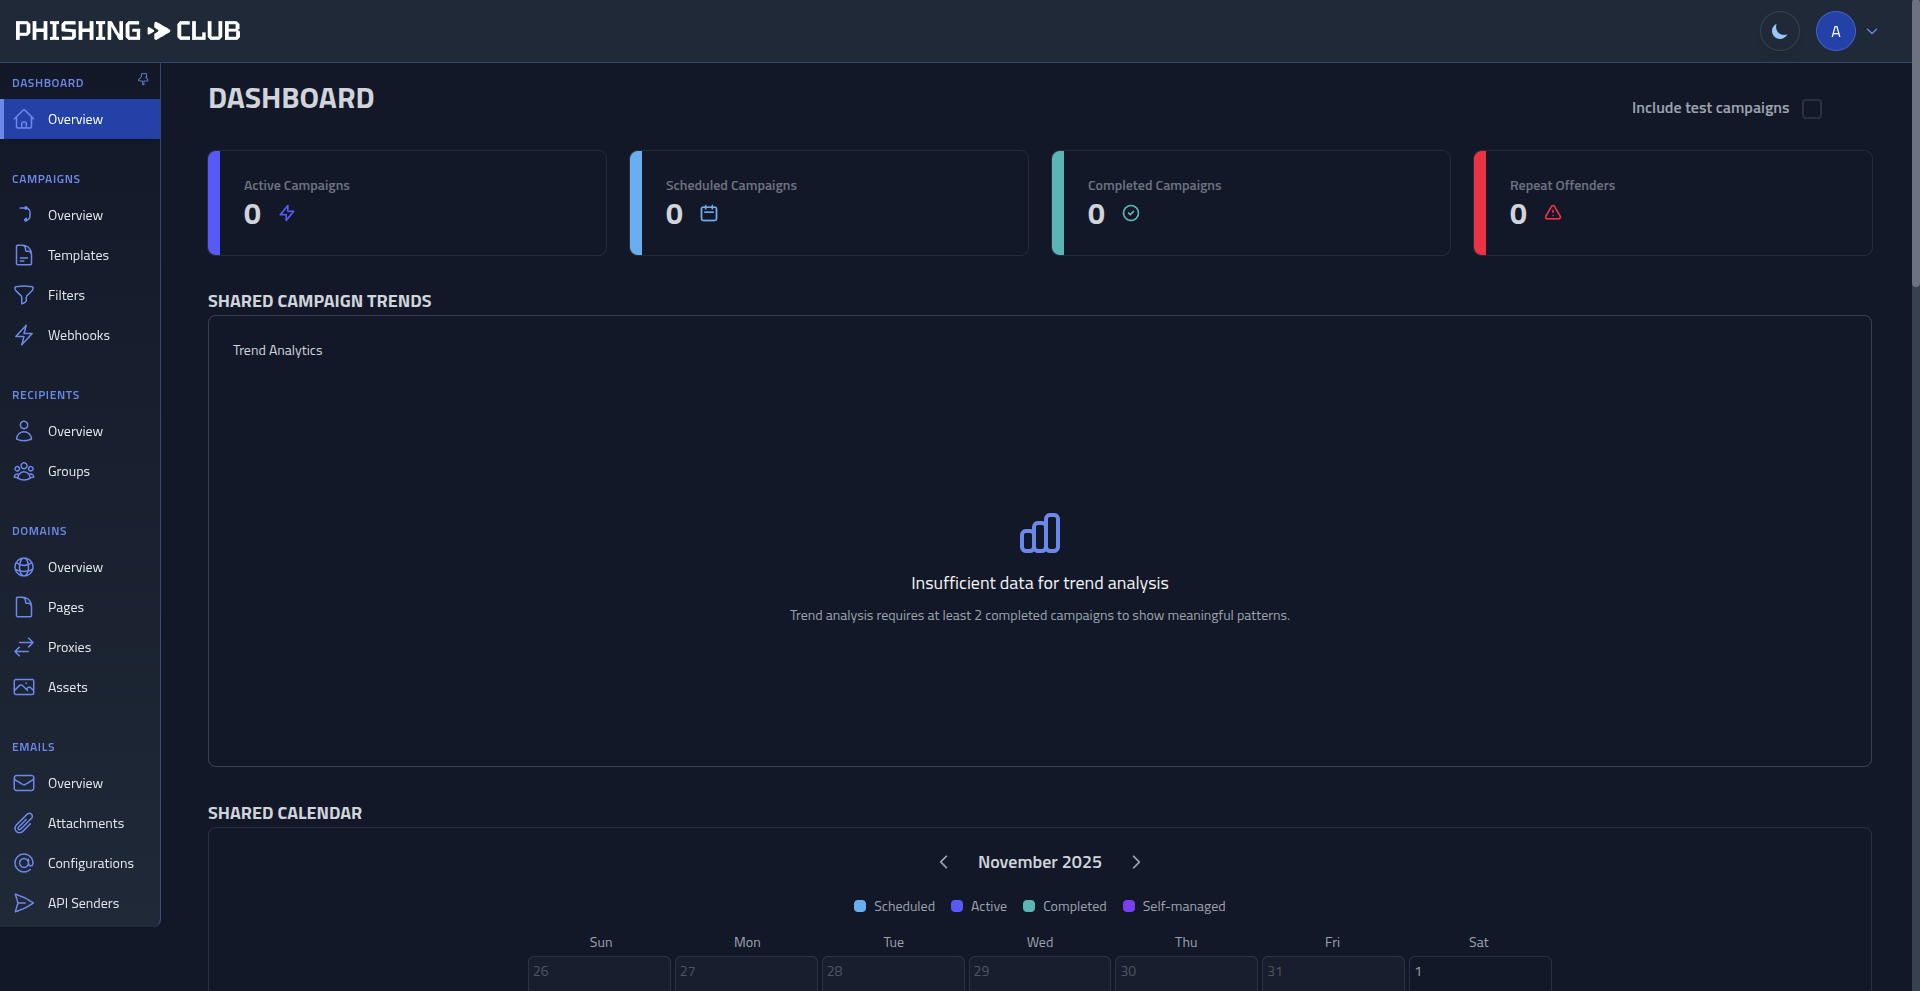Toggle dark mode with the moon icon
This screenshot has height=991, width=1920.
coord(1780,30)
